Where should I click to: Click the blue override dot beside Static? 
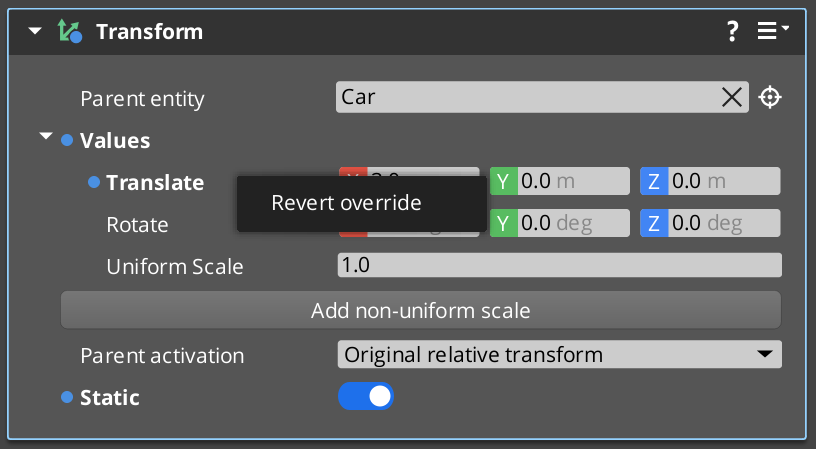tap(67, 398)
